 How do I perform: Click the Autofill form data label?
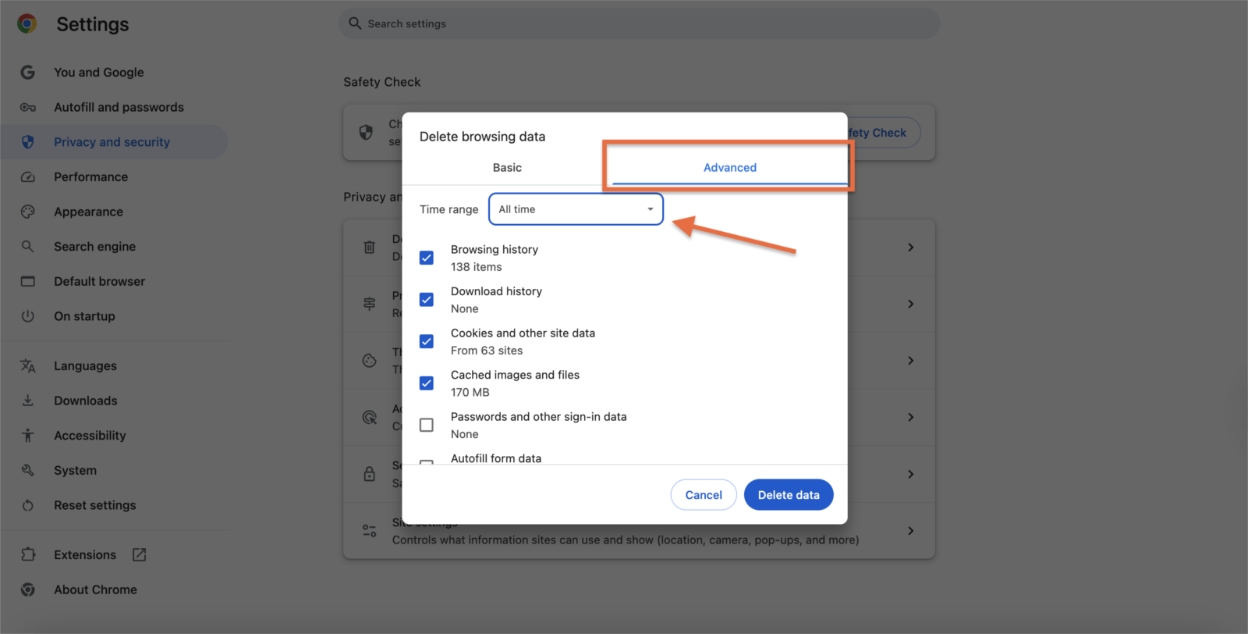(x=496, y=459)
